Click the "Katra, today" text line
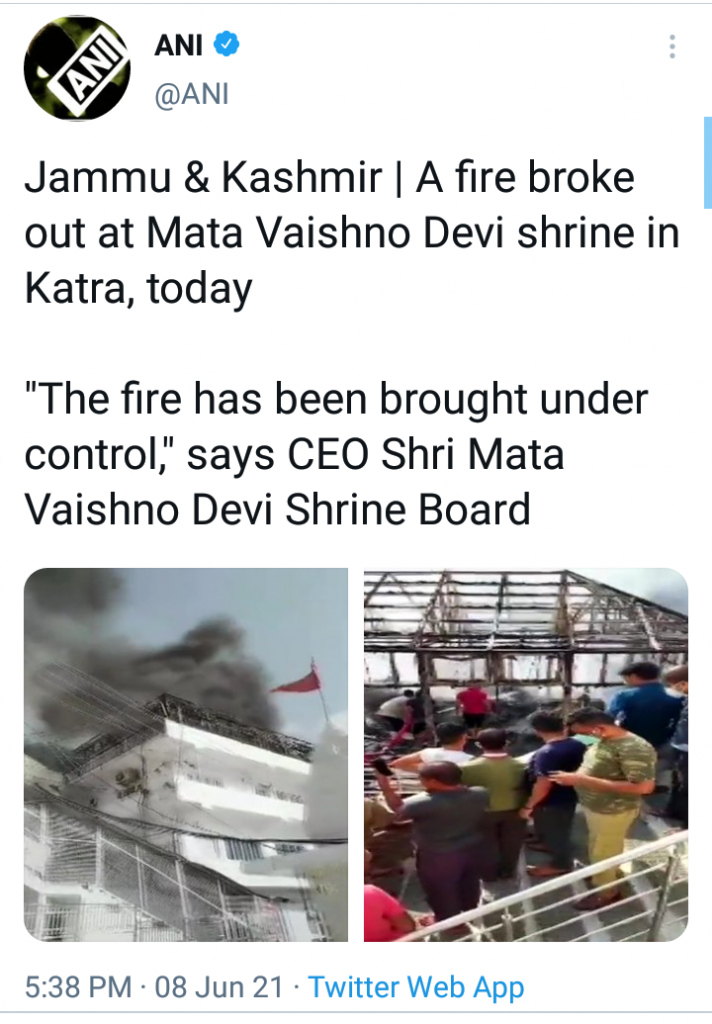Viewport: 712px width, 1024px height. (138, 287)
